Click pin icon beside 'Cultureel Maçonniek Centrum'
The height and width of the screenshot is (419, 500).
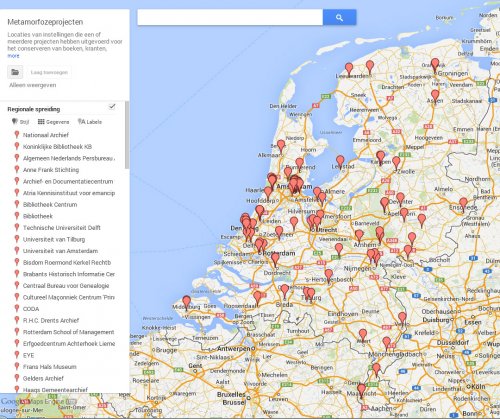[16, 297]
